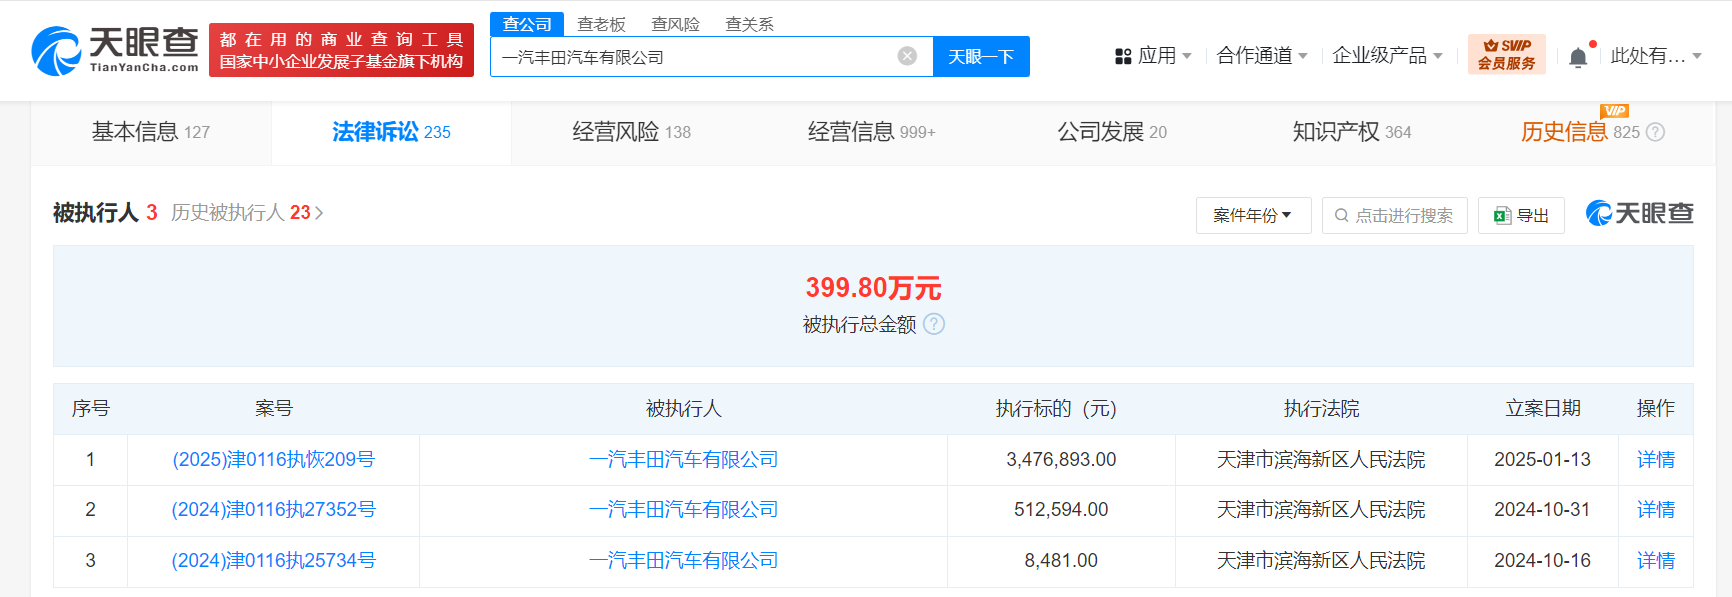1732x597 pixels.
Task: Open the 法律诉讼 tab
Action: click(x=391, y=132)
